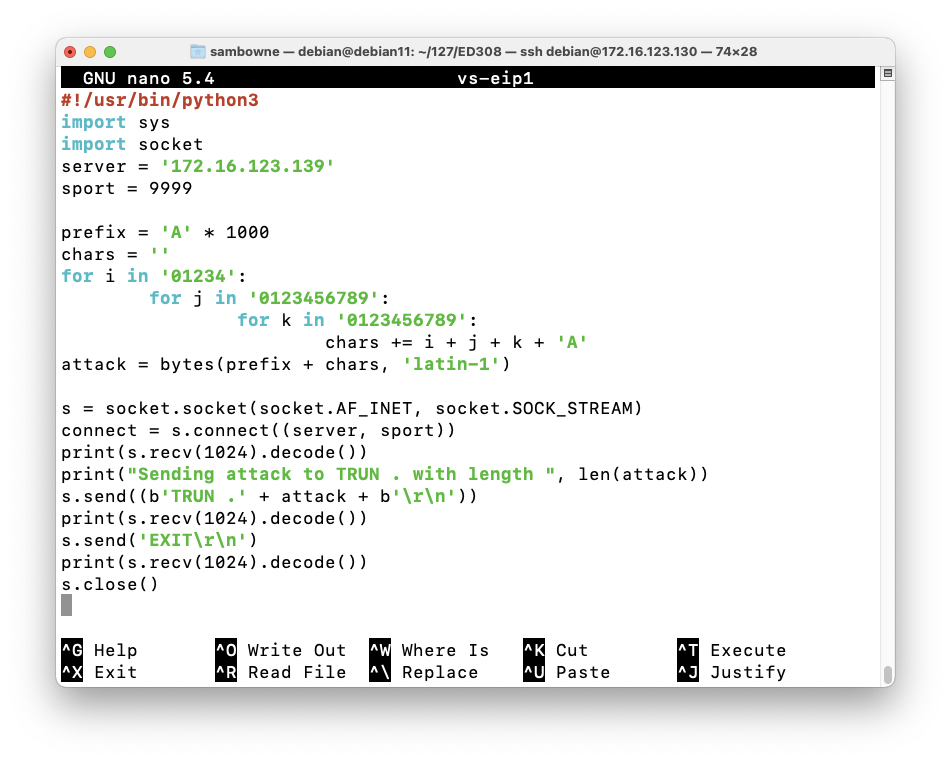Image resolution: width=951 pixels, height=761 pixels.
Task: Click the terminal scrollbar thumb at bottom right
Action: click(x=887, y=675)
